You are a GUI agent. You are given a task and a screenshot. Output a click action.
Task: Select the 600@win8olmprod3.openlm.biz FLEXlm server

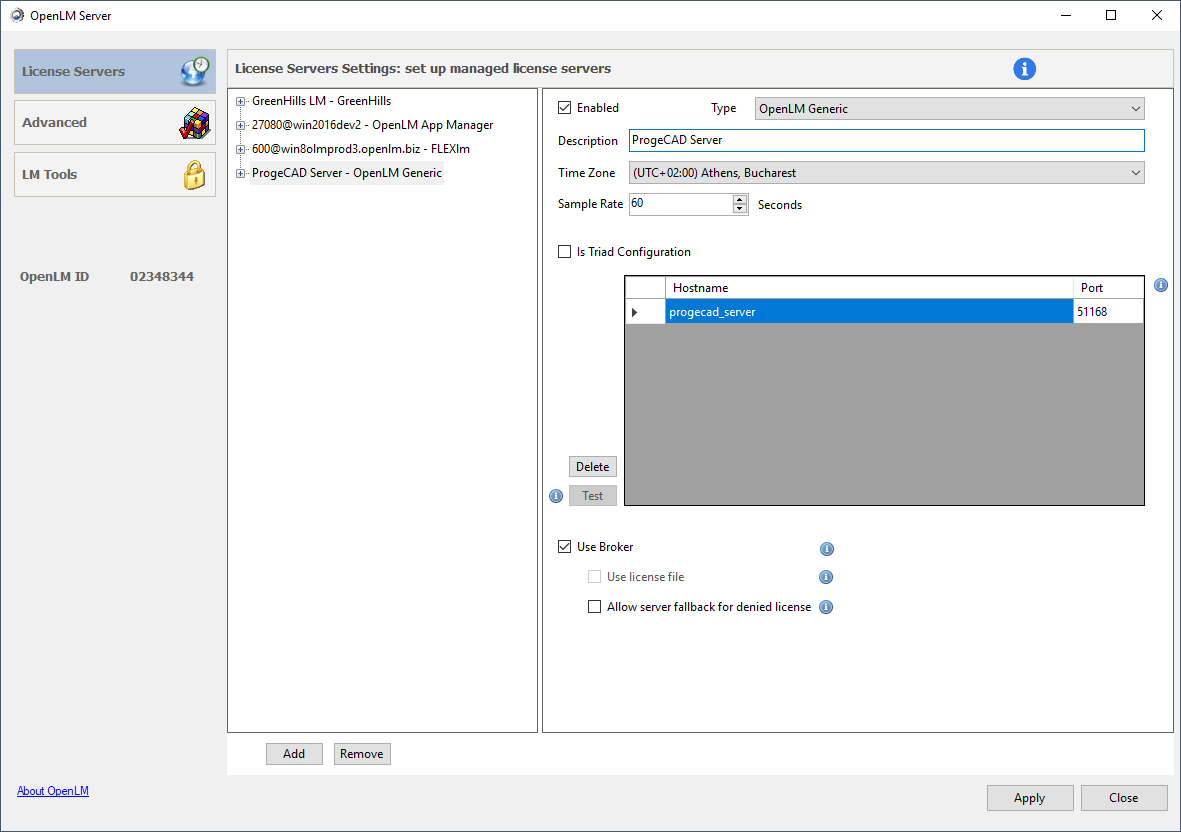pyautogui.click(x=360, y=149)
